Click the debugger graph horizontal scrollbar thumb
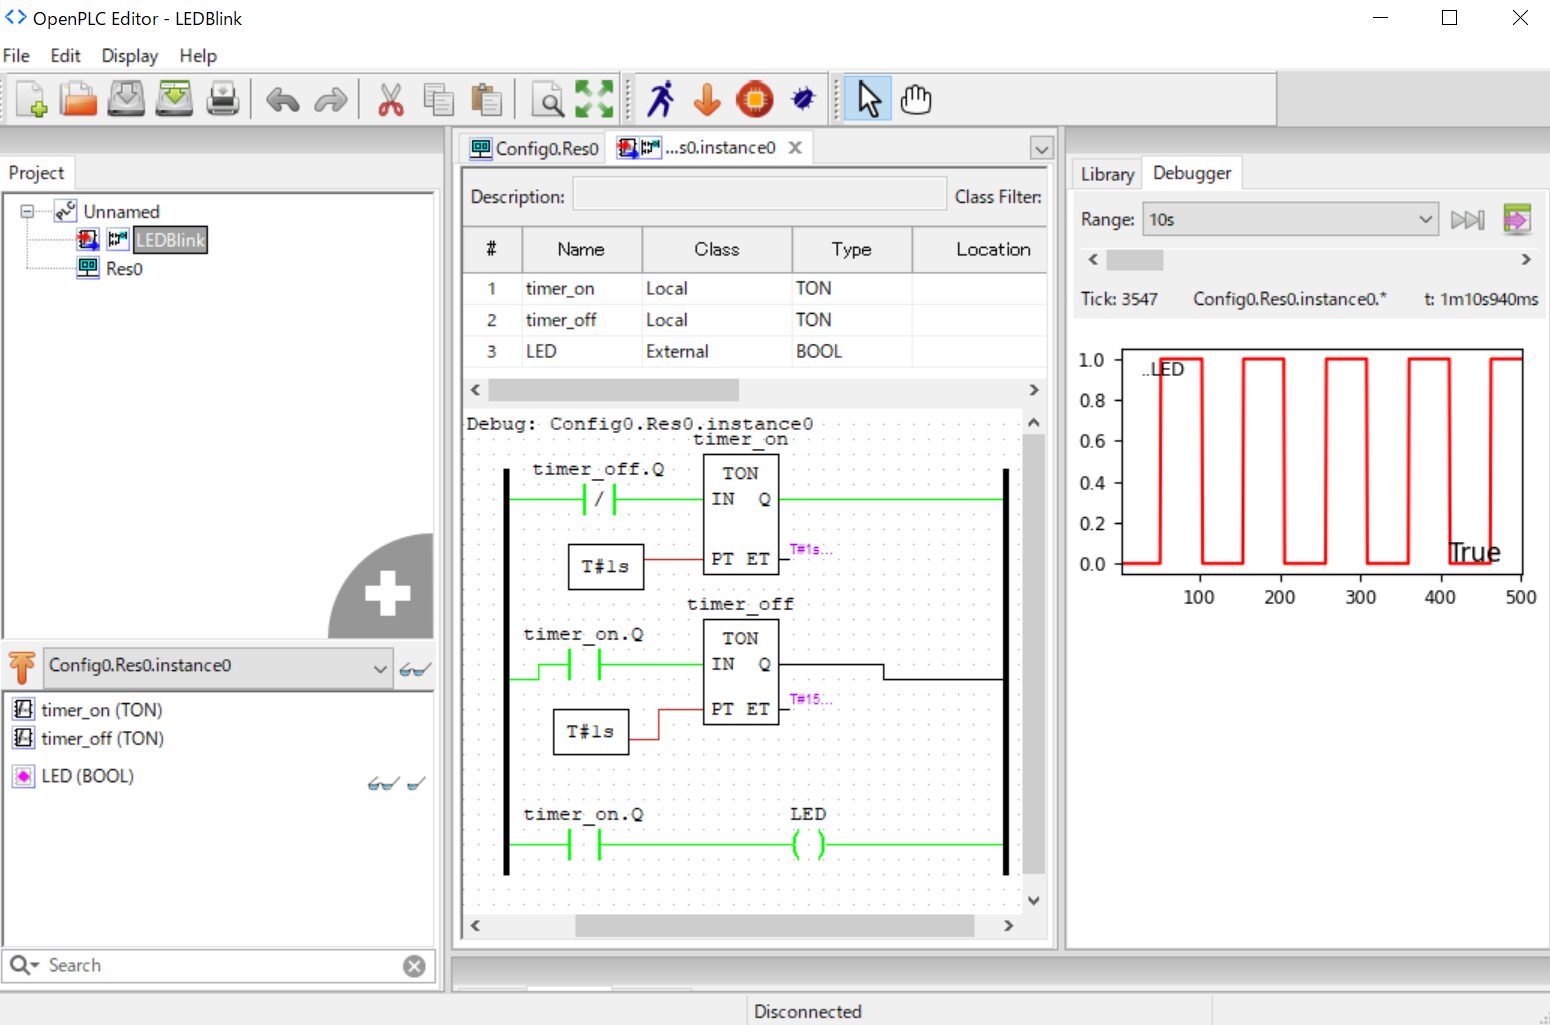 1134,260
